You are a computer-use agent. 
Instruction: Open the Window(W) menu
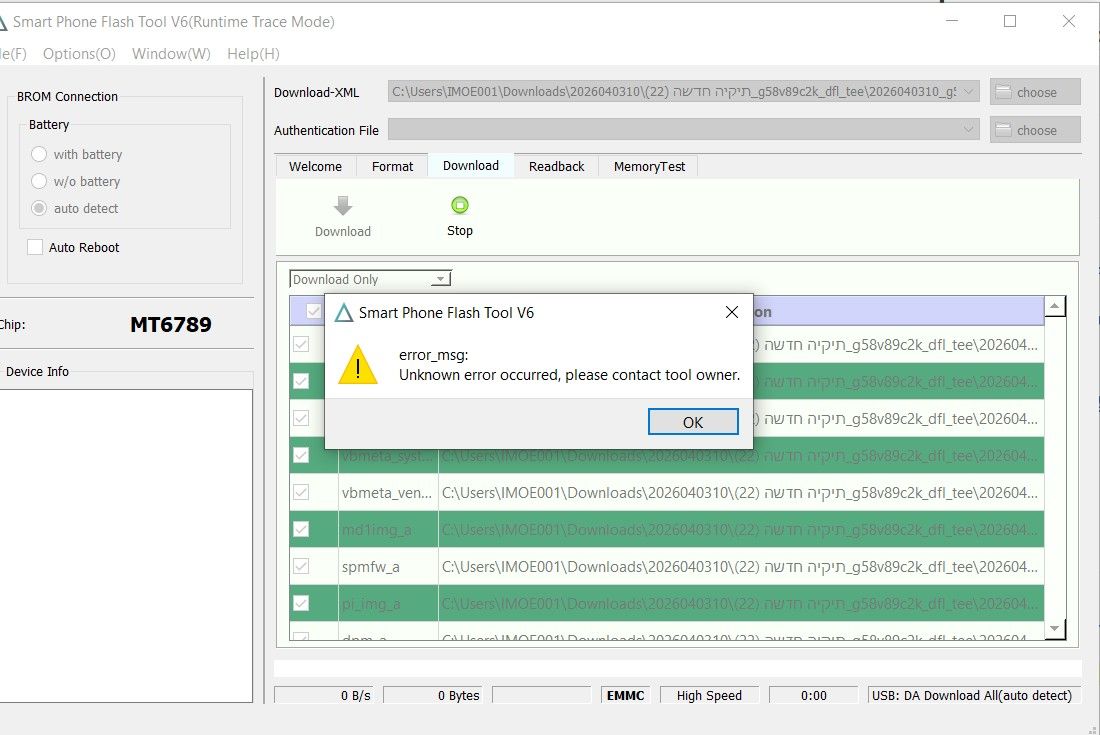(171, 54)
